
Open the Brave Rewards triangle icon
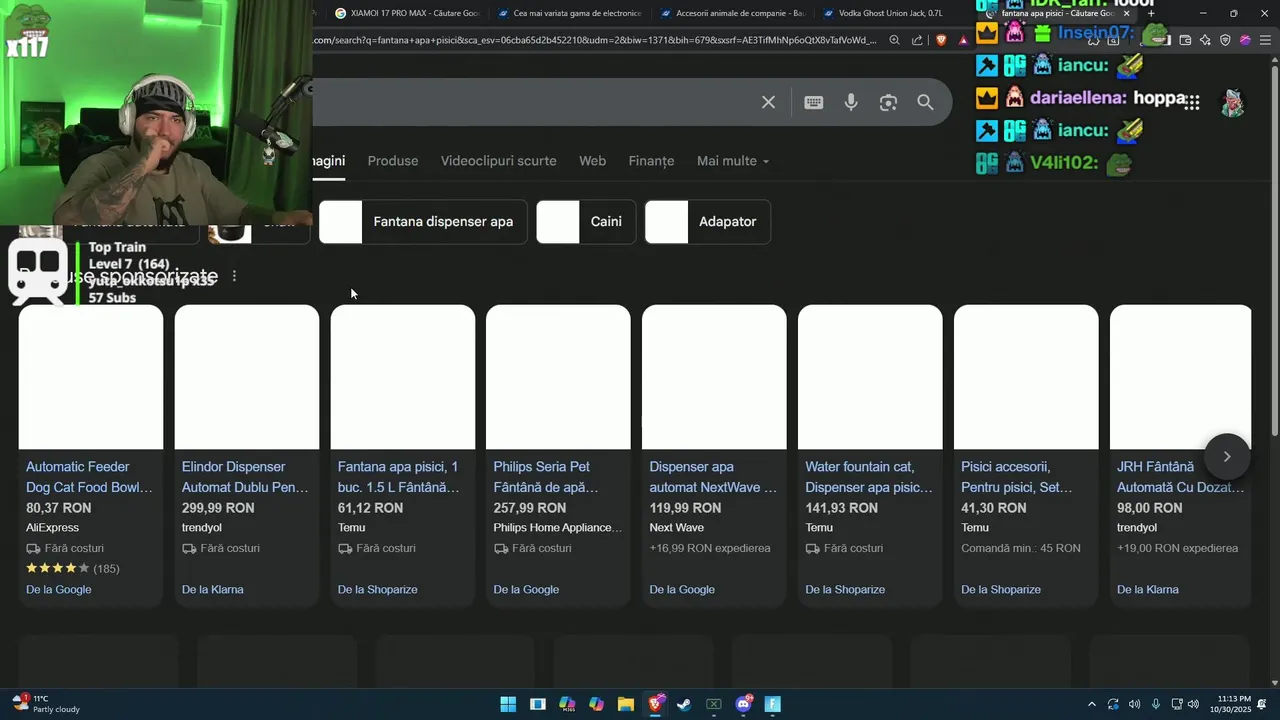pos(963,40)
